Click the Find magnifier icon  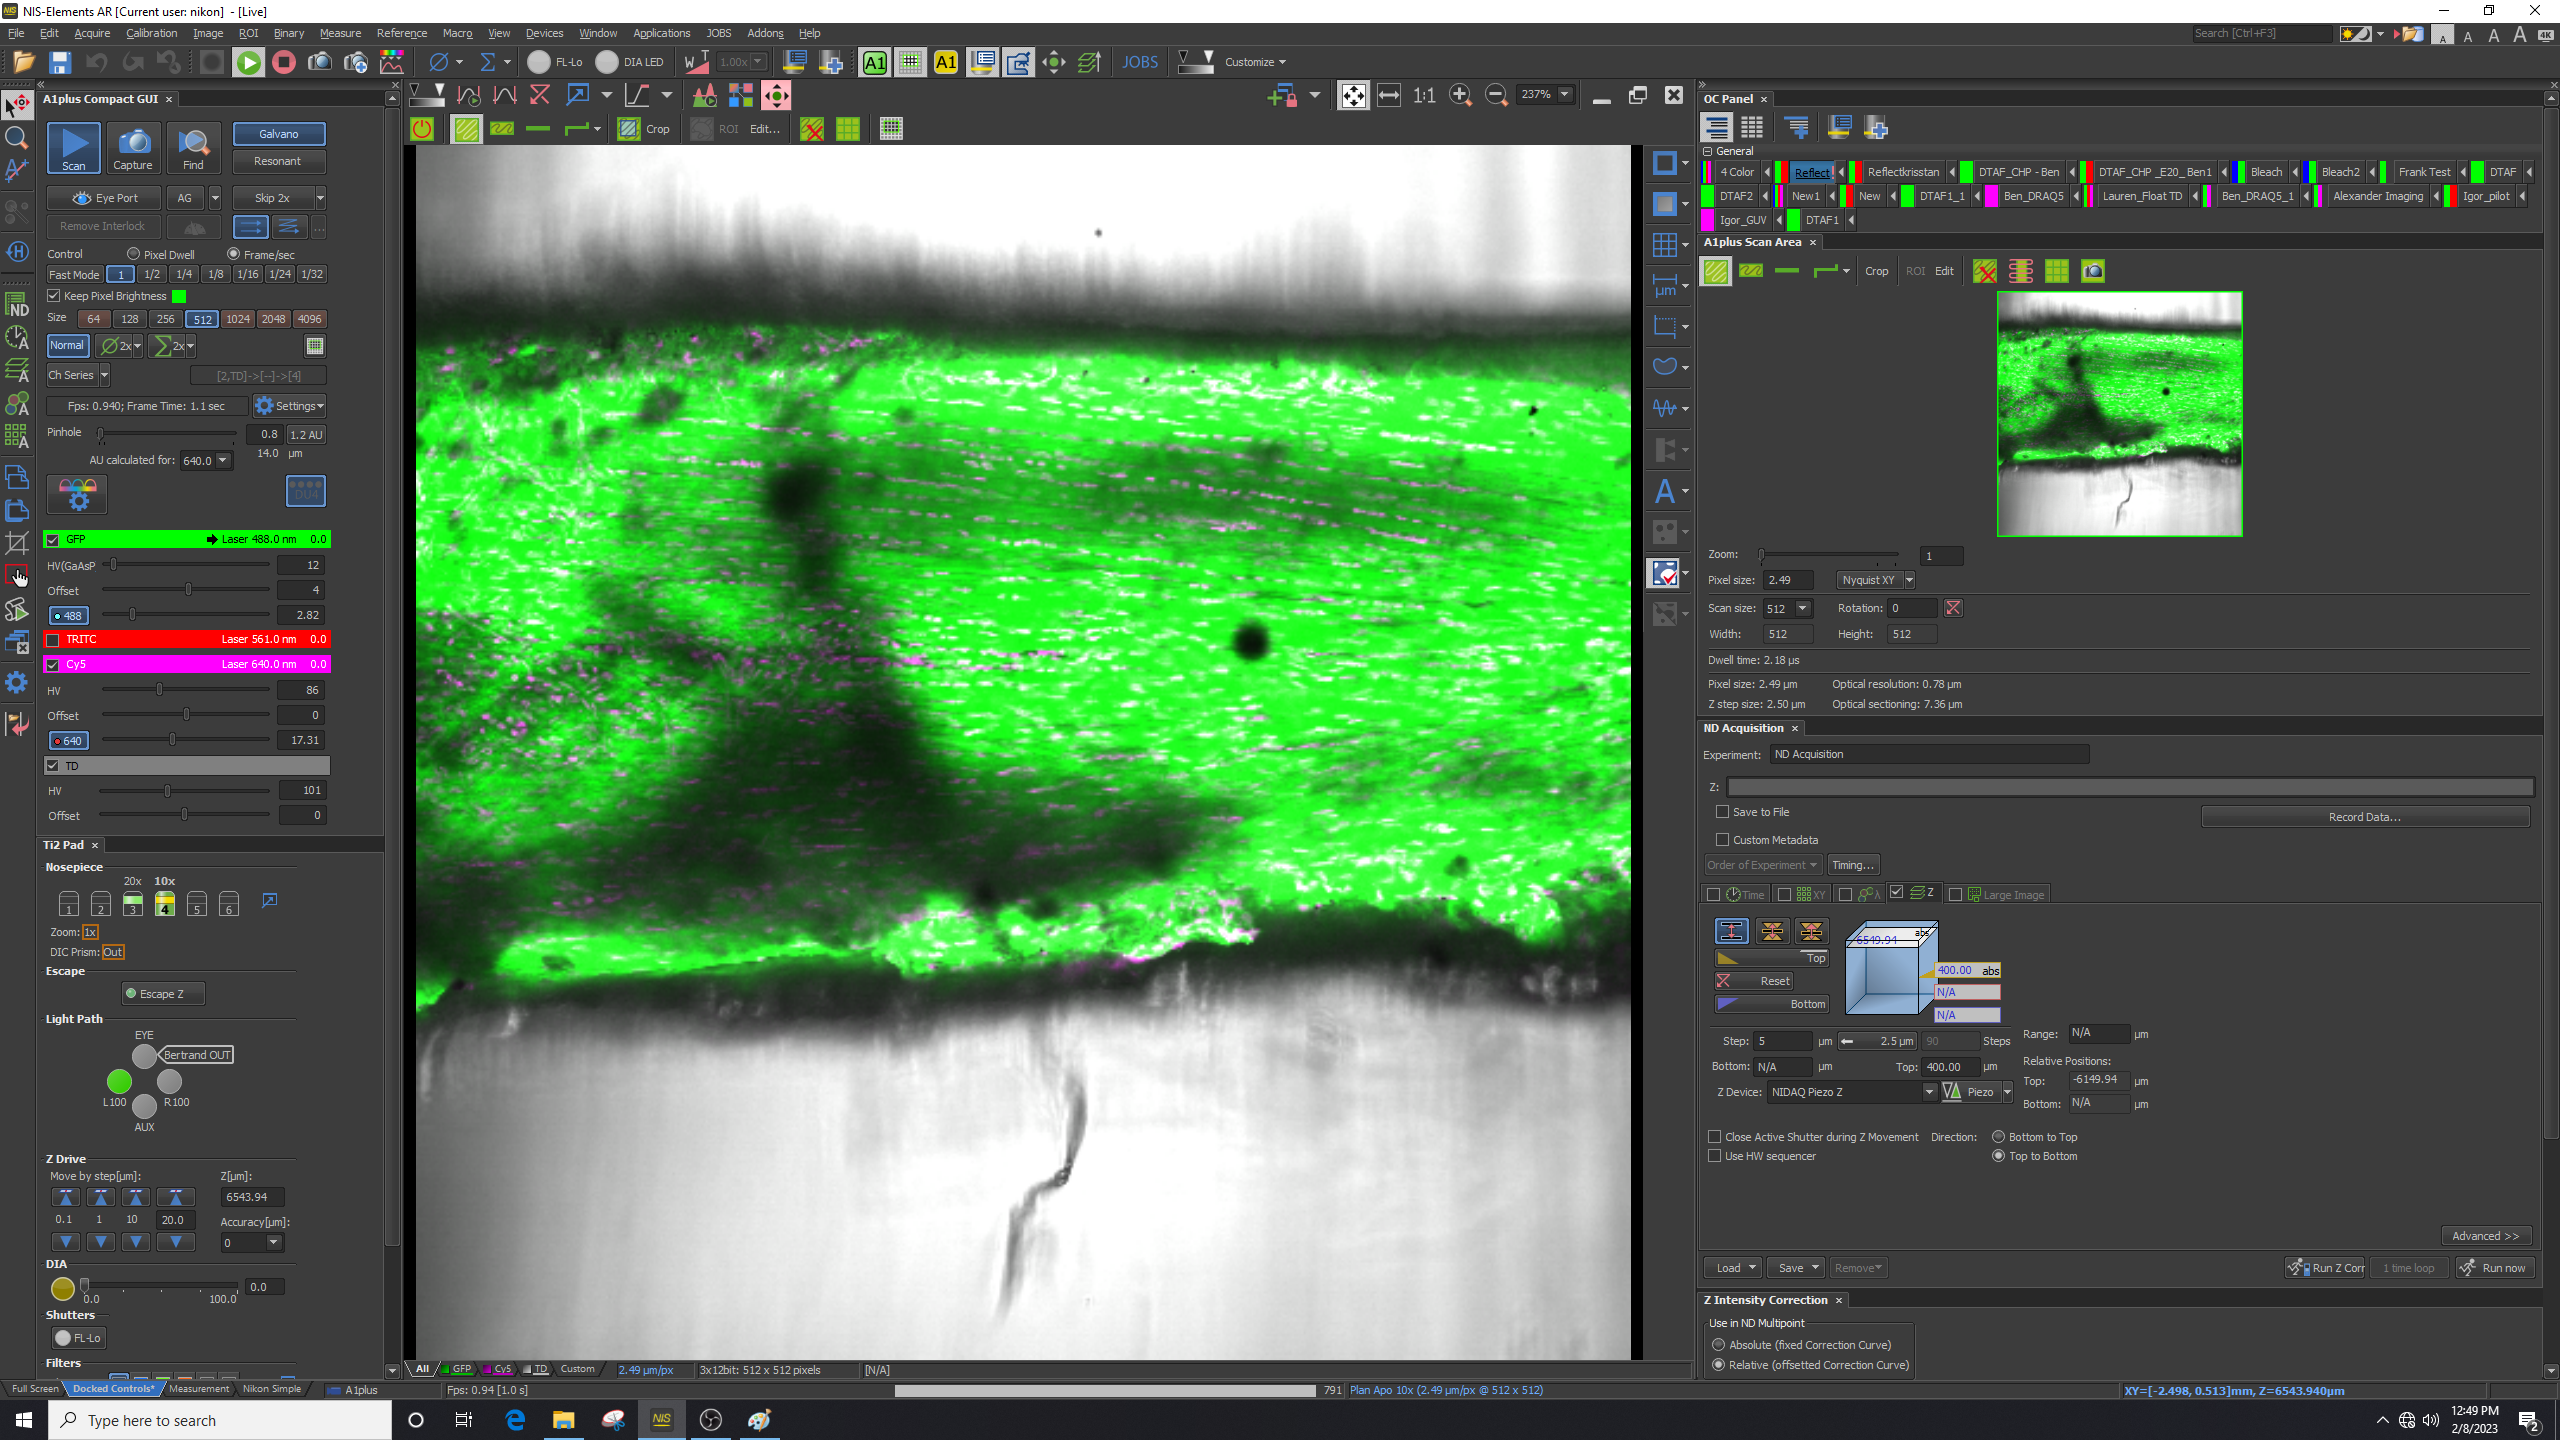193,148
